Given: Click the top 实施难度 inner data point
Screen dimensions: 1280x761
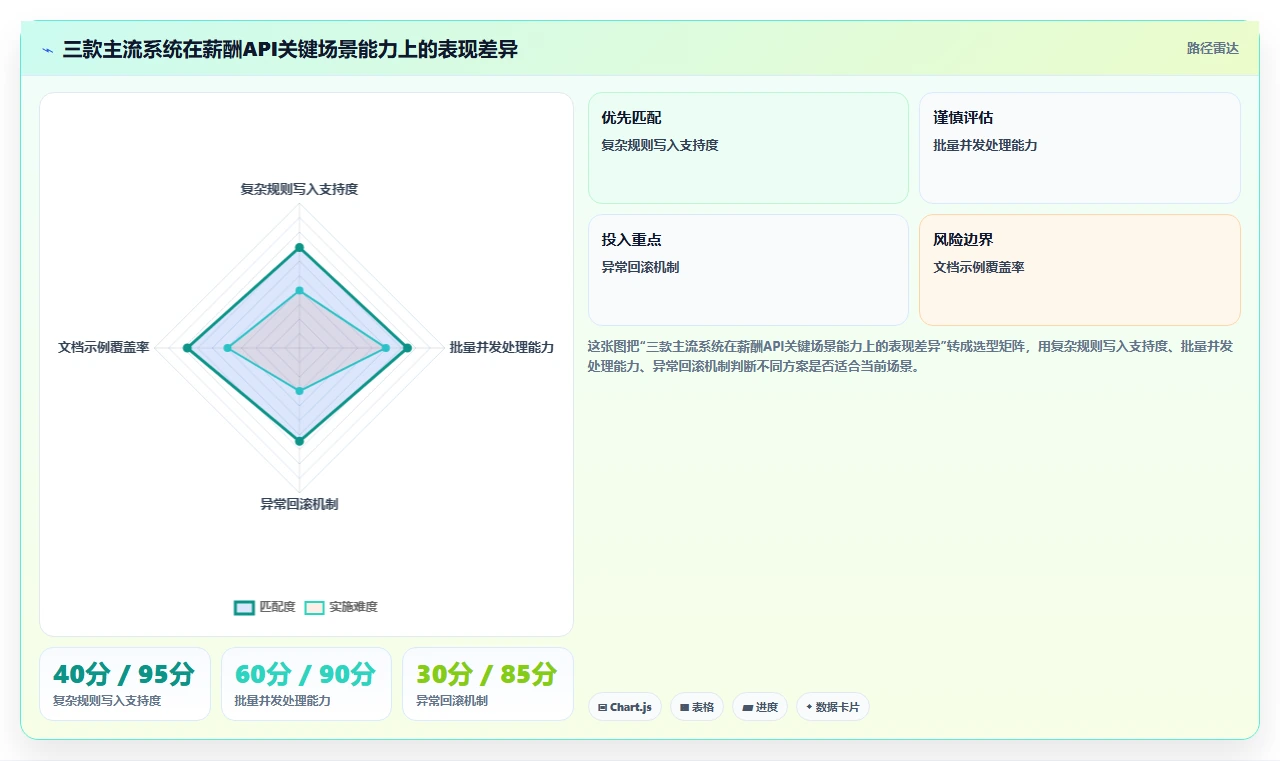Looking at the screenshot, I should coord(299,291).
